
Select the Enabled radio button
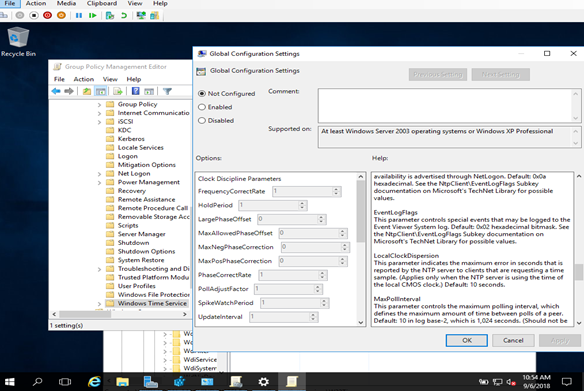point(202,107)
